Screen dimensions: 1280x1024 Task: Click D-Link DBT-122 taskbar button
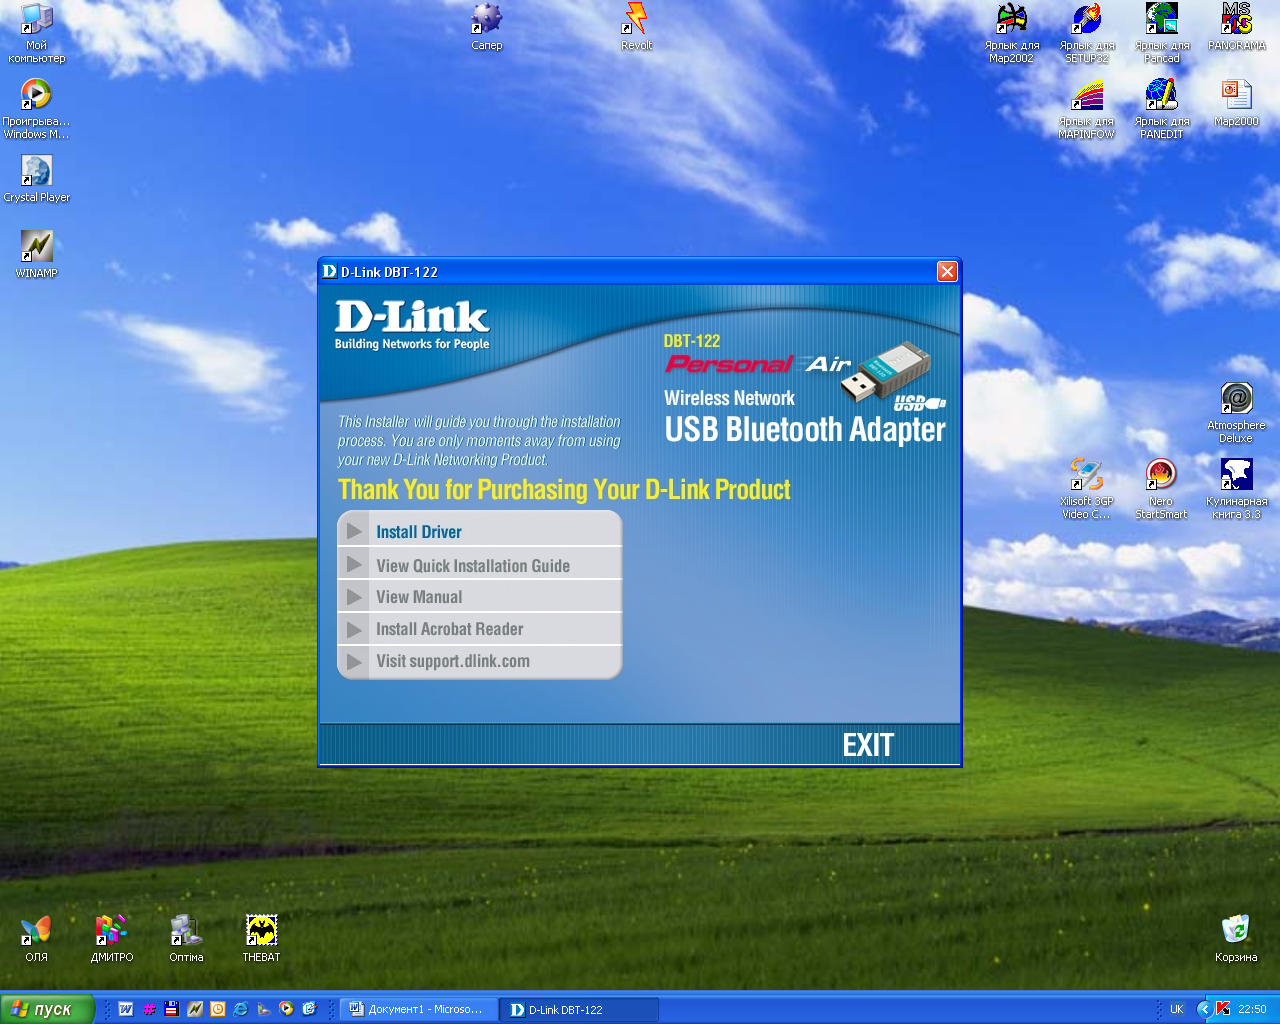pyautogui.click(x=579, y=1009)
